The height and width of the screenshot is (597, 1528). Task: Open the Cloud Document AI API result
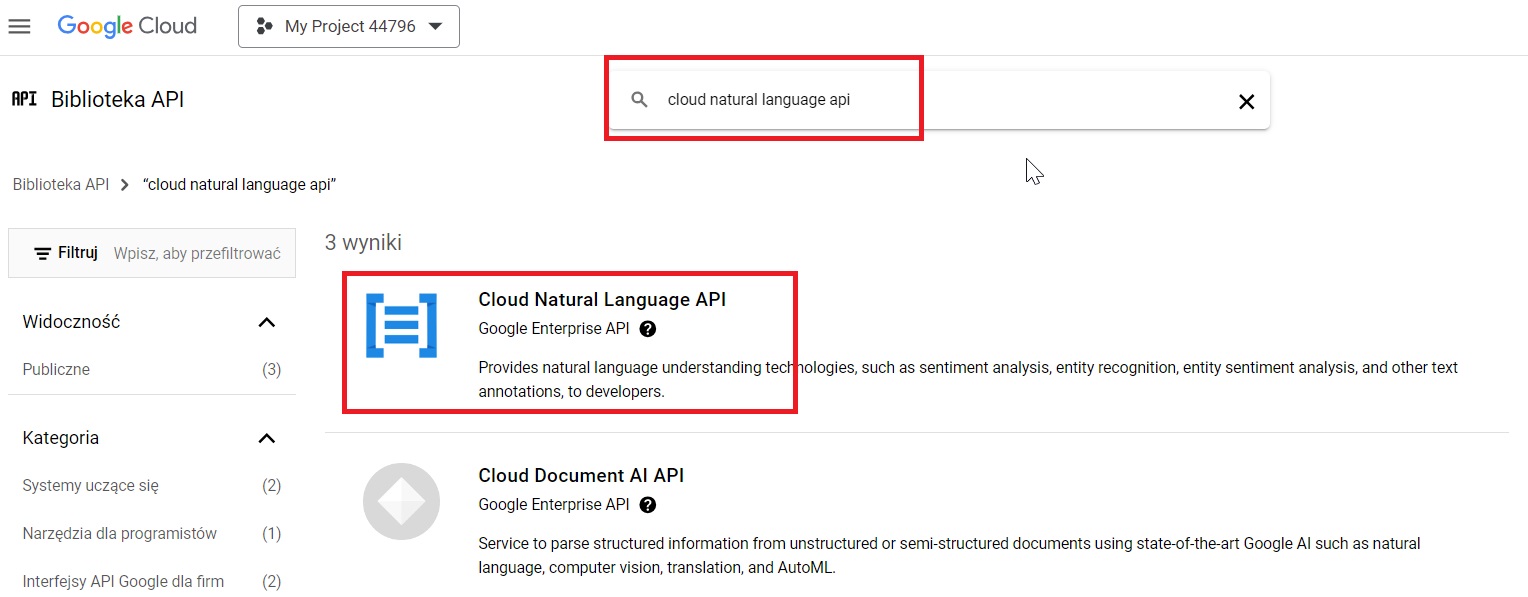[x=580, y=475]
